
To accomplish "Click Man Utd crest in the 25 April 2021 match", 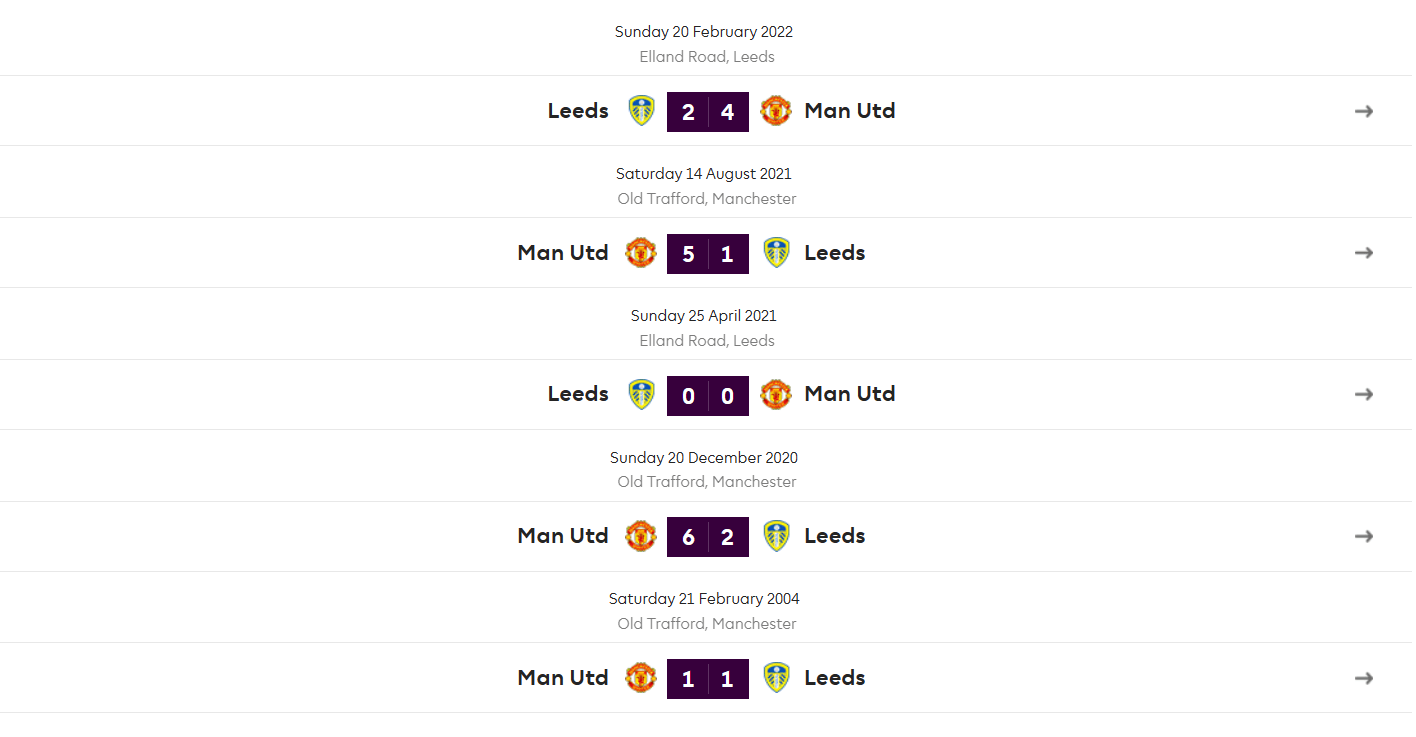I will [x=775, y=395].
